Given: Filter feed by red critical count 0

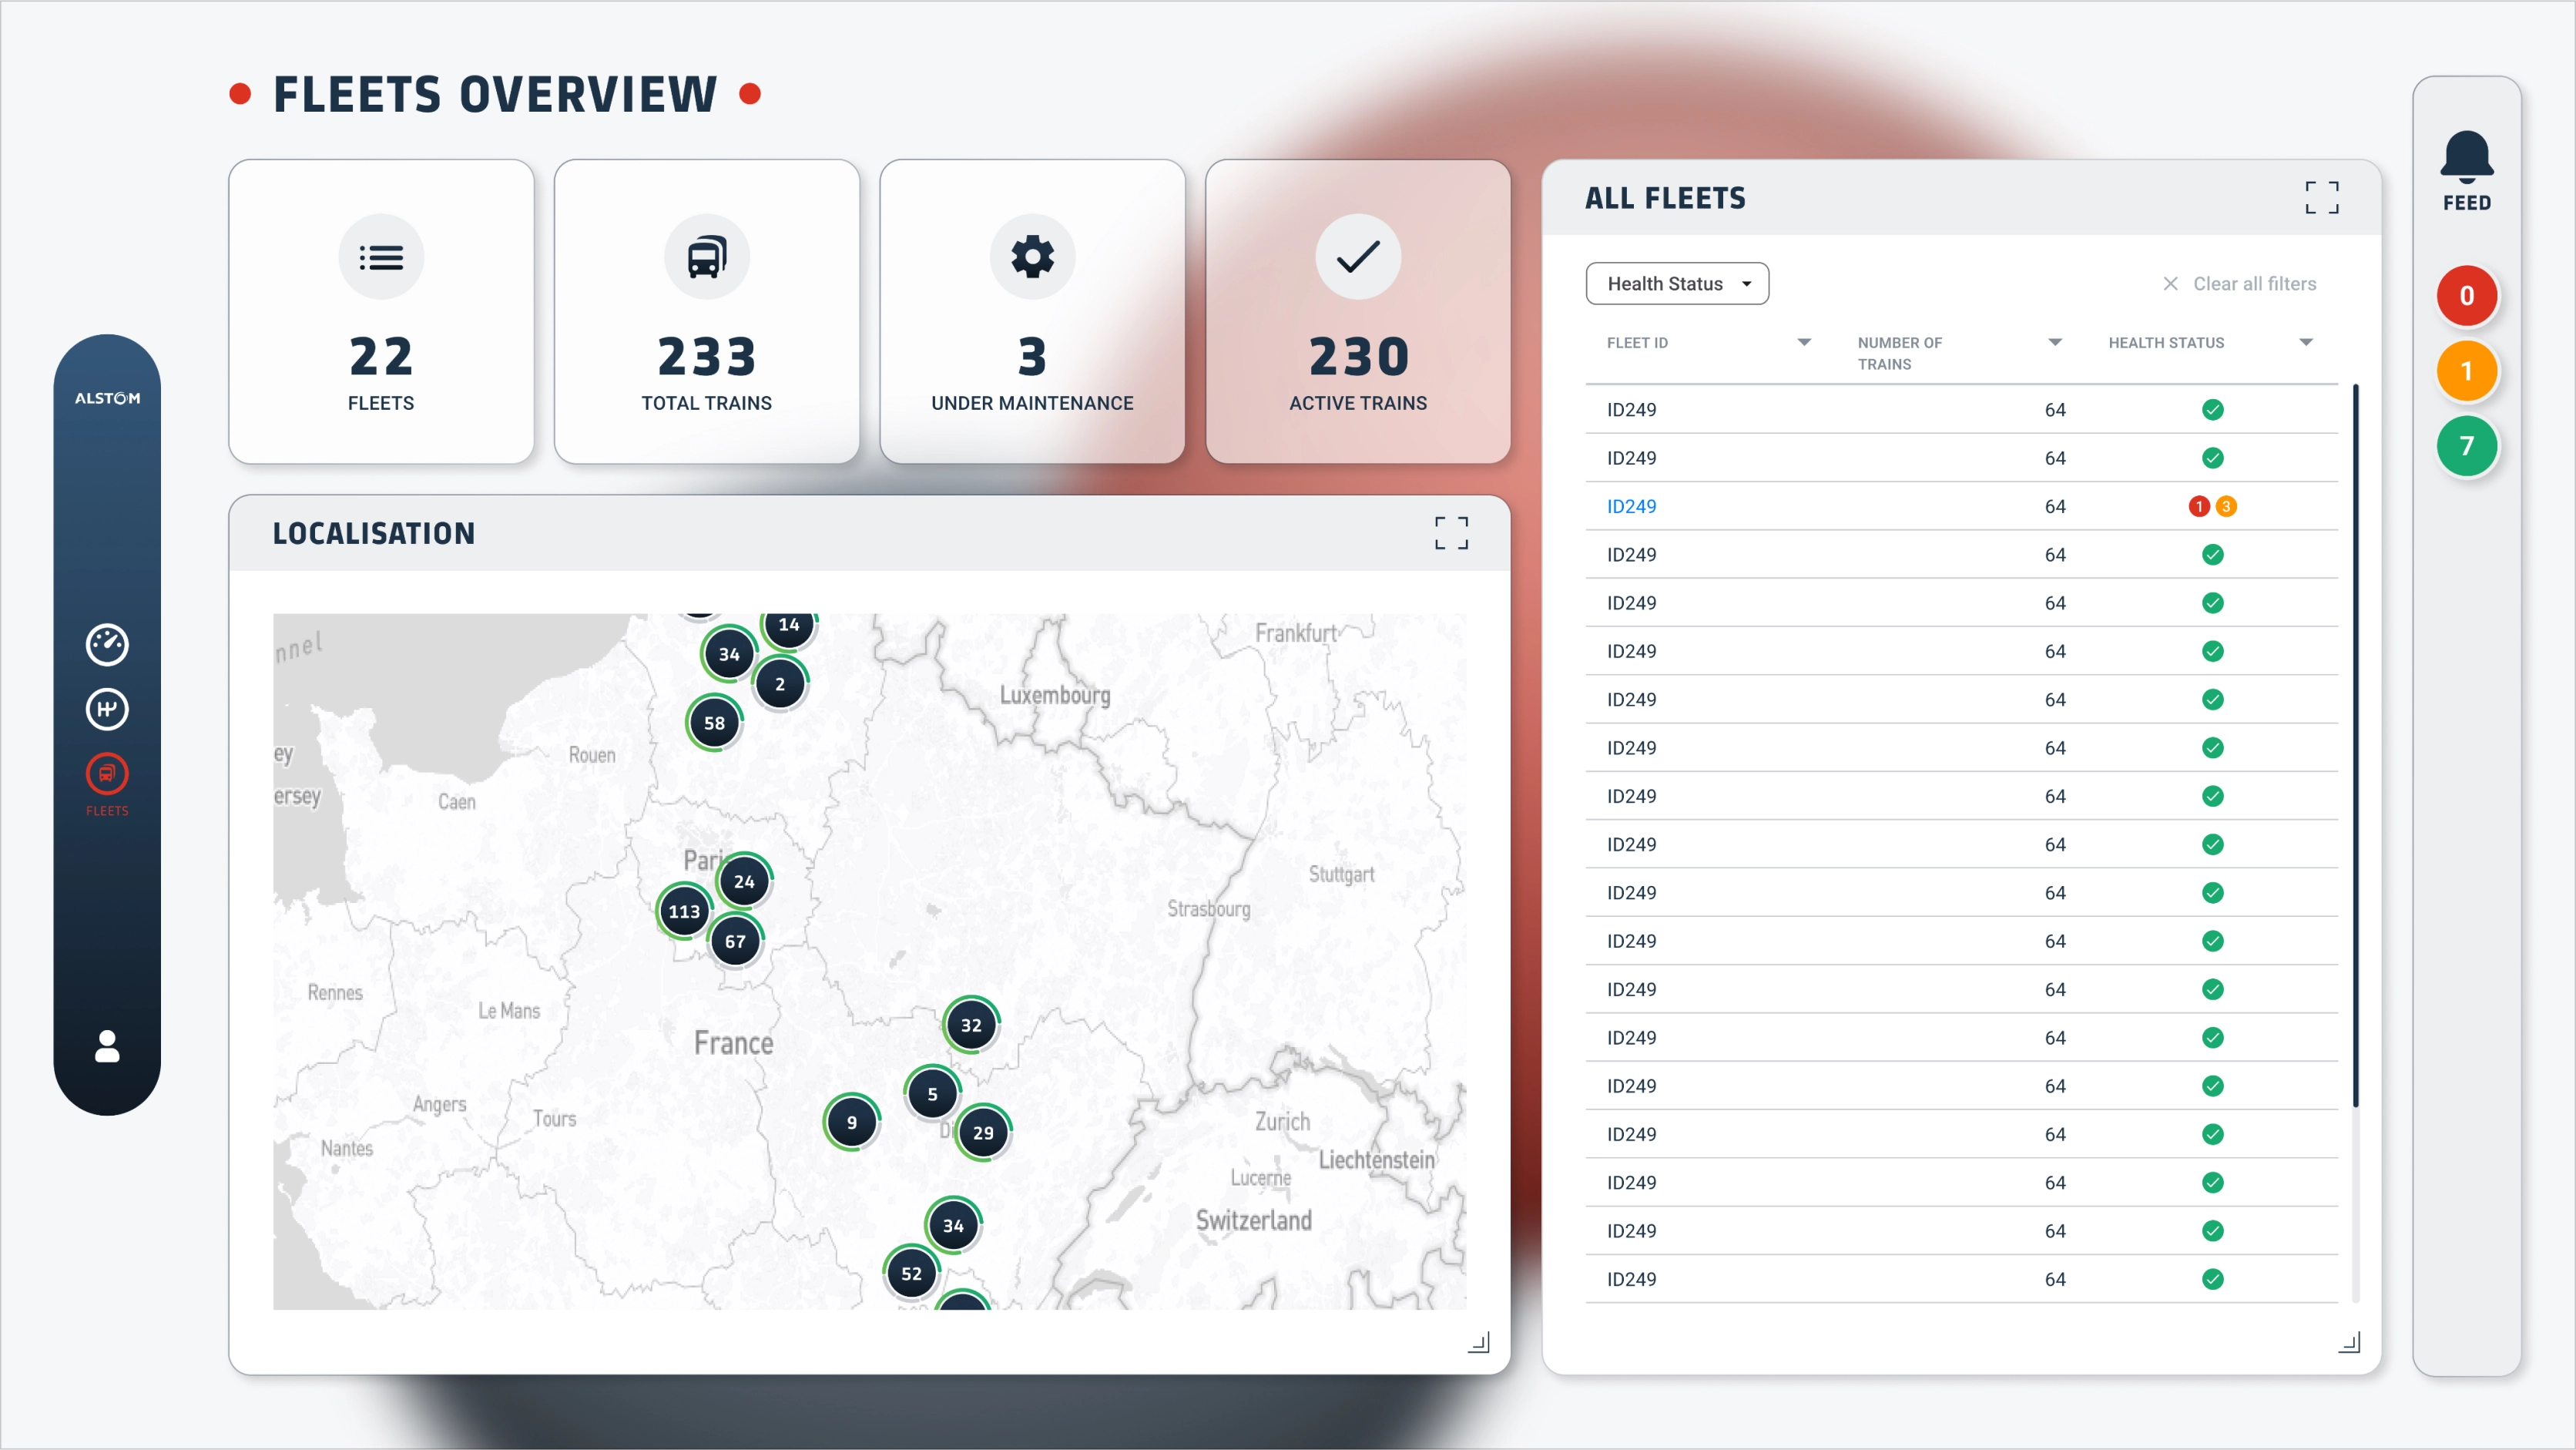Looking at the screenshot, I should pos(2467,296).
